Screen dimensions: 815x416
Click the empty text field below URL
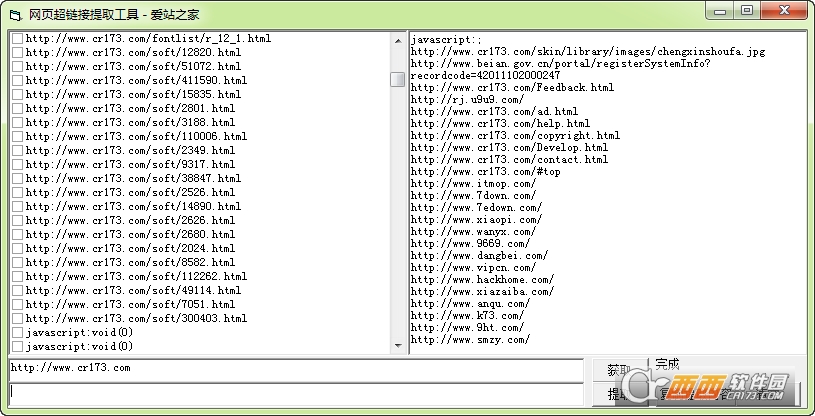pyautogui.click(x=295, y=394)
